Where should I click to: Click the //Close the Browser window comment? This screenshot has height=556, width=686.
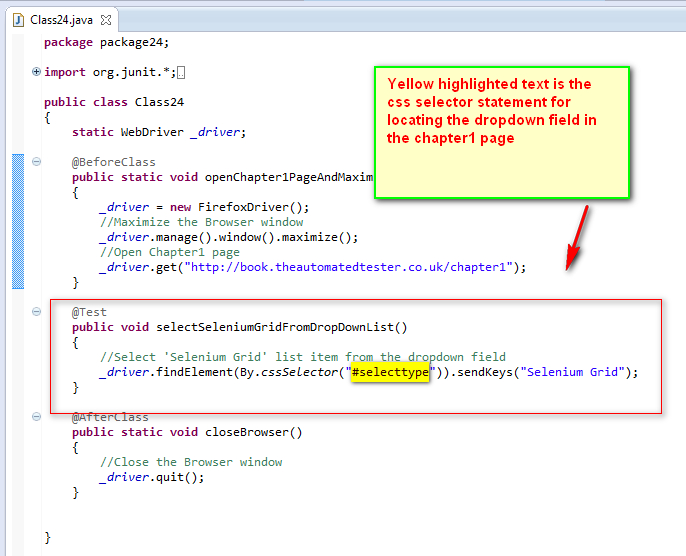point(191,462)
